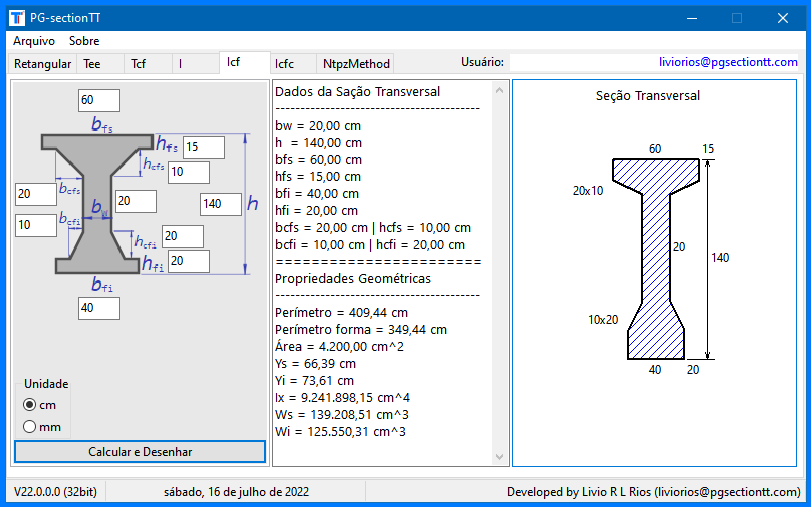
Task: Switch to the Tee tab
Action: (x=100, y=64)
